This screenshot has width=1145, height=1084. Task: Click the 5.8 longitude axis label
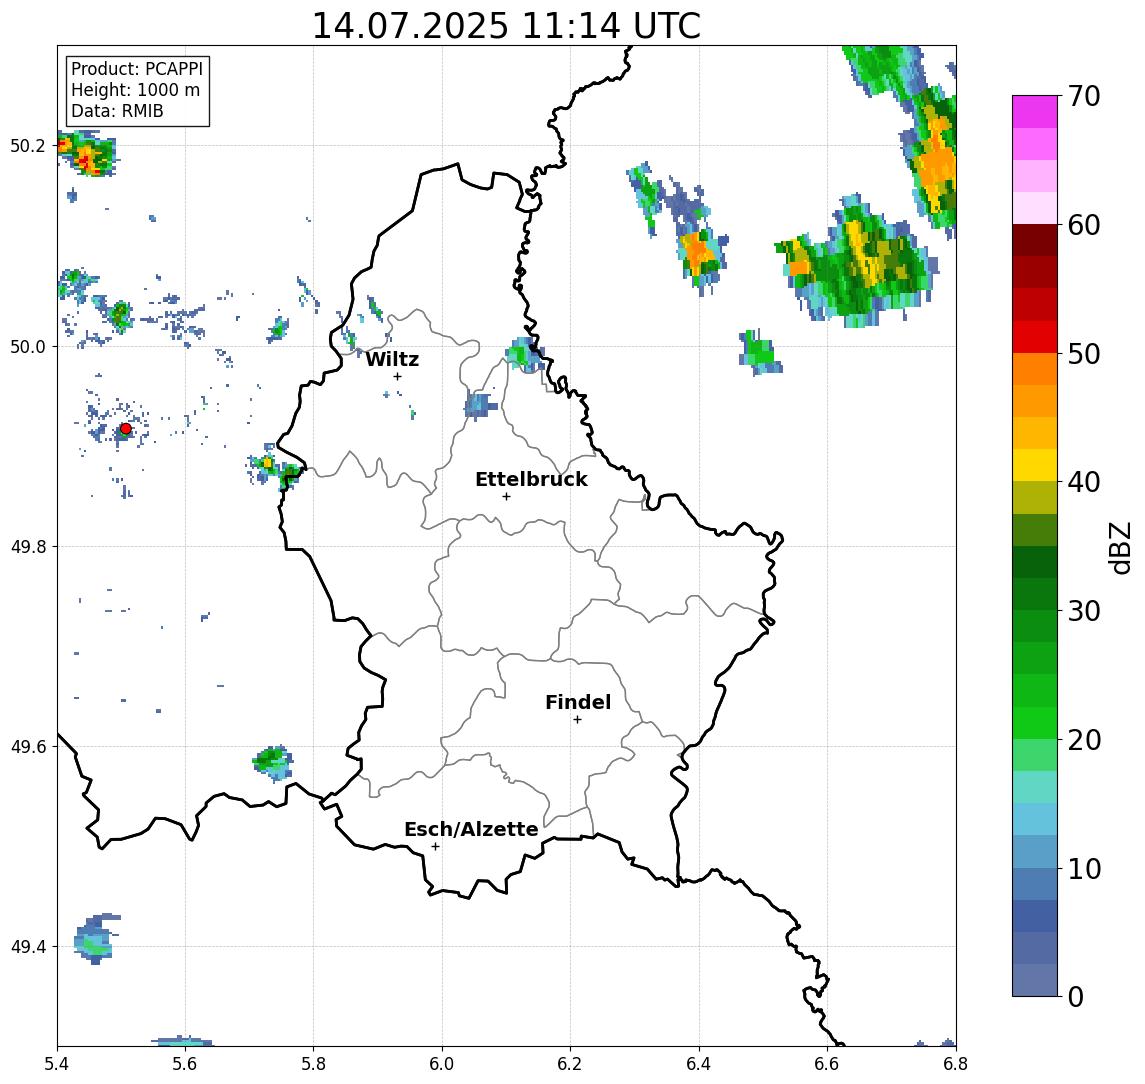[x=314, y=1064]
